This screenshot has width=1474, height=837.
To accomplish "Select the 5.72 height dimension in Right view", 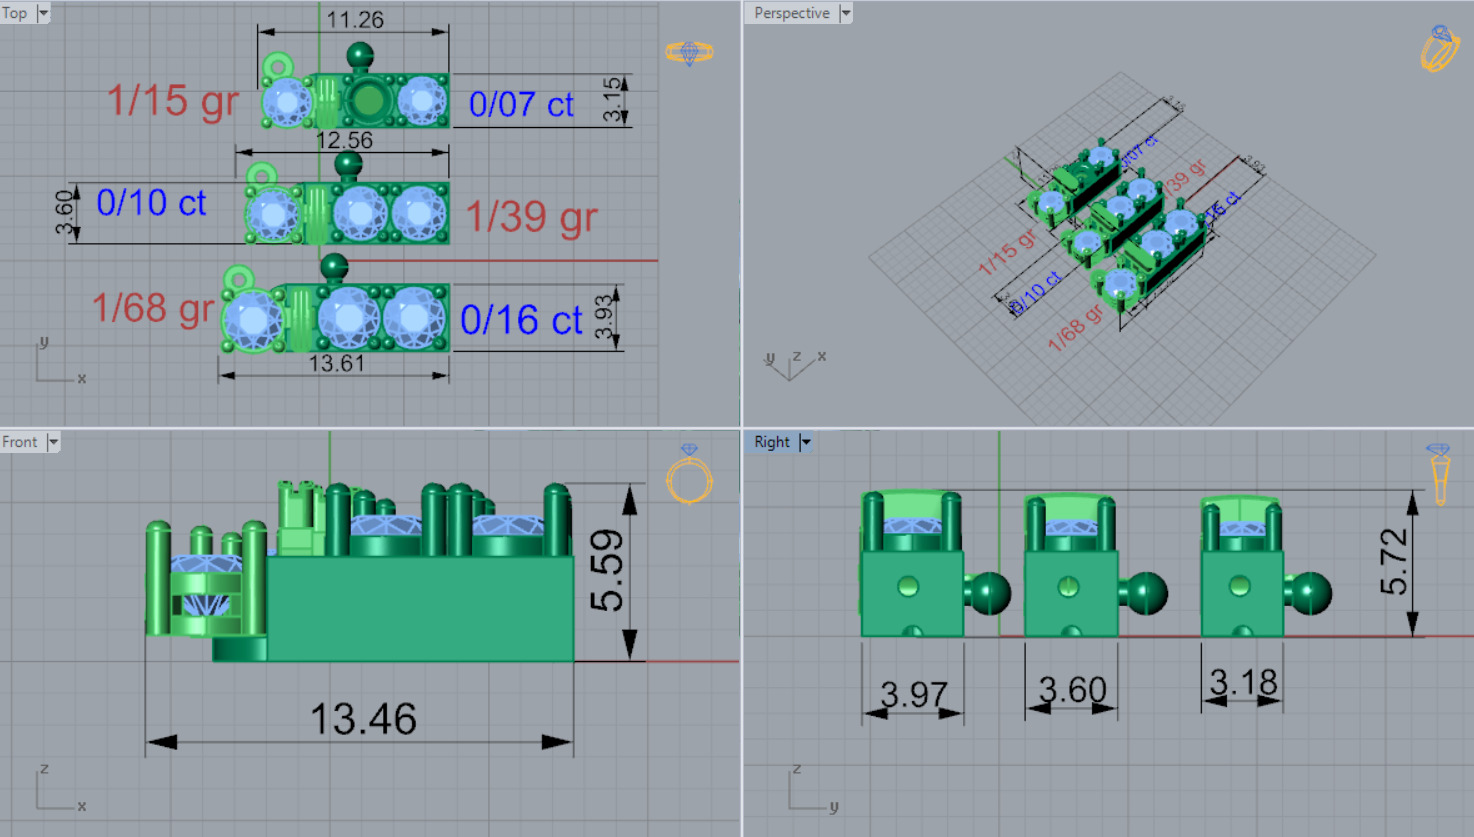I will coord(1394,562).
